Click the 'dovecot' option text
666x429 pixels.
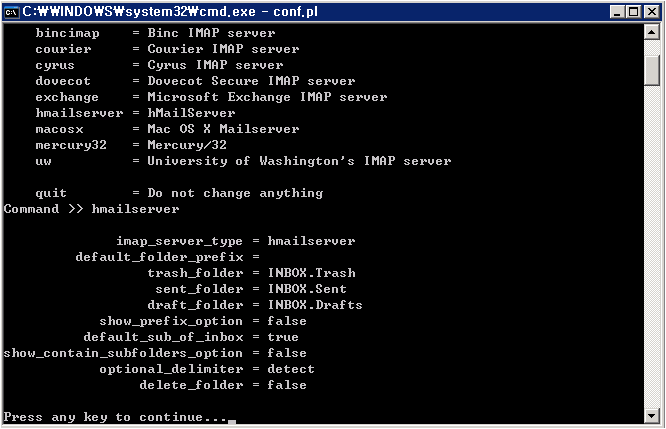pyautogui.click(x=63, y=81)
